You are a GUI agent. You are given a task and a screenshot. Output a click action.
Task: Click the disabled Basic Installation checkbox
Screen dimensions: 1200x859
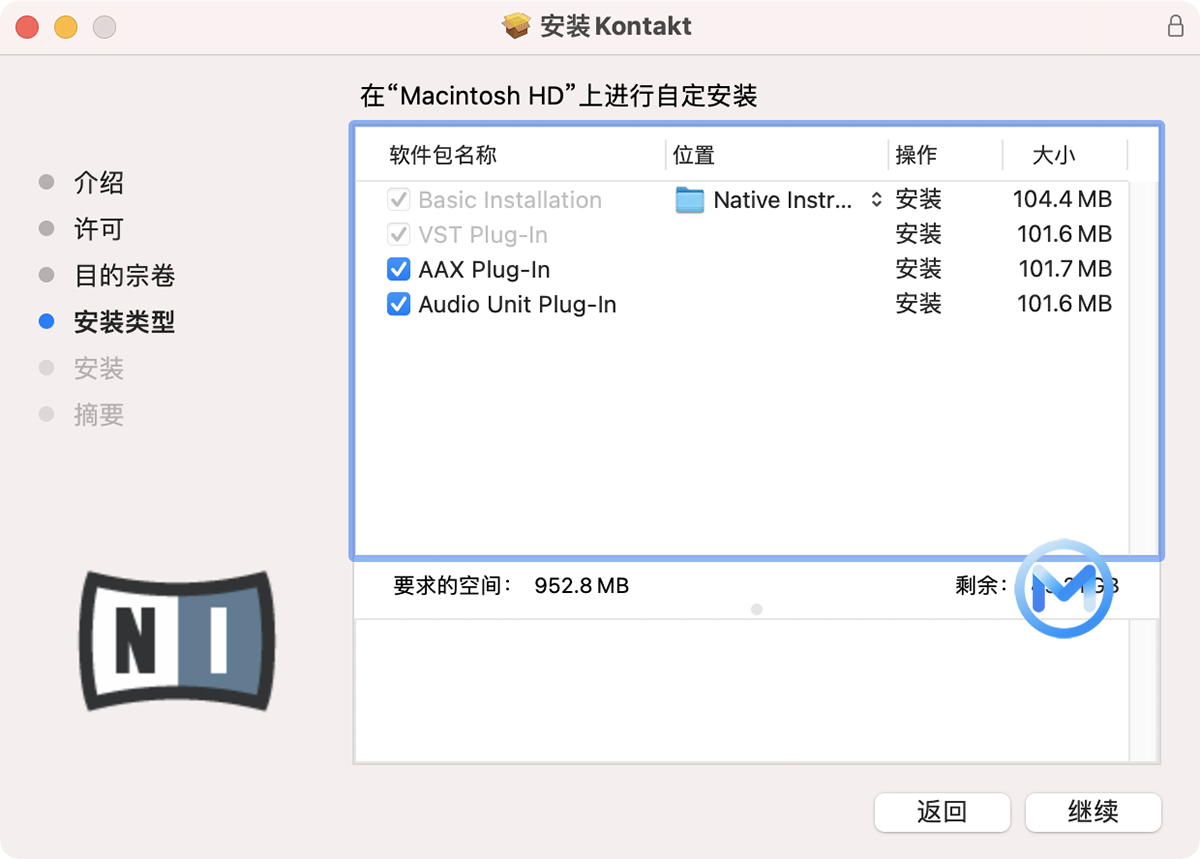(x=398, y=199)
